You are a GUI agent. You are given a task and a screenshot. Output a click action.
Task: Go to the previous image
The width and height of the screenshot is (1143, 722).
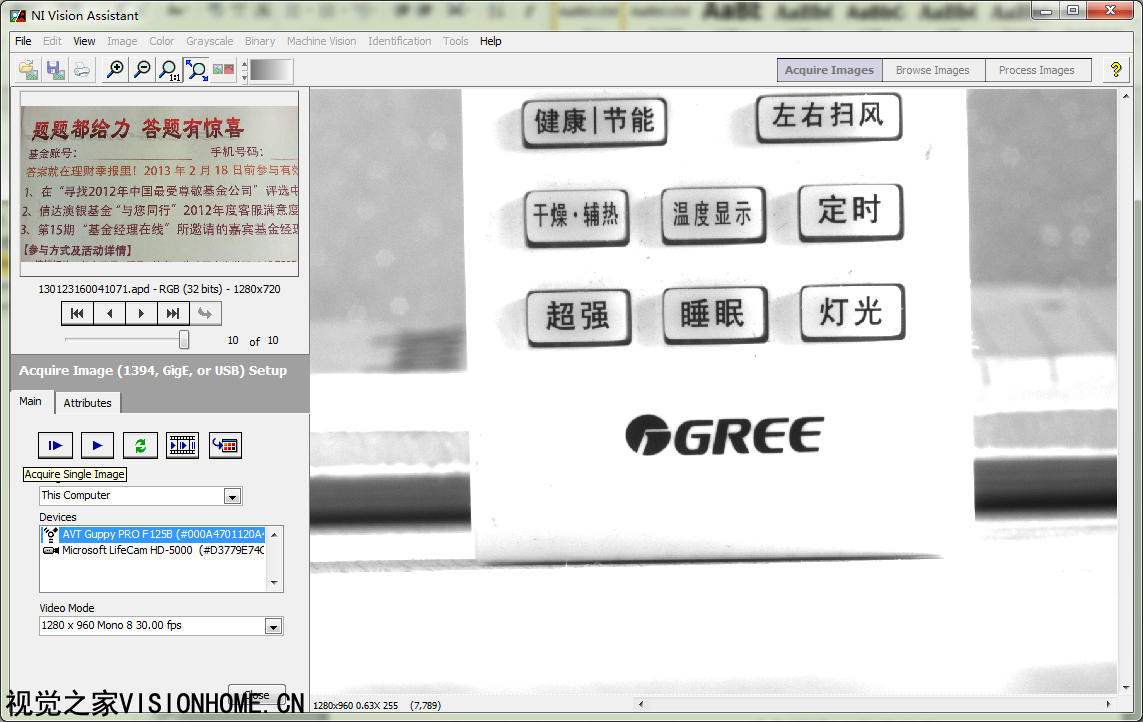point(109,314)
